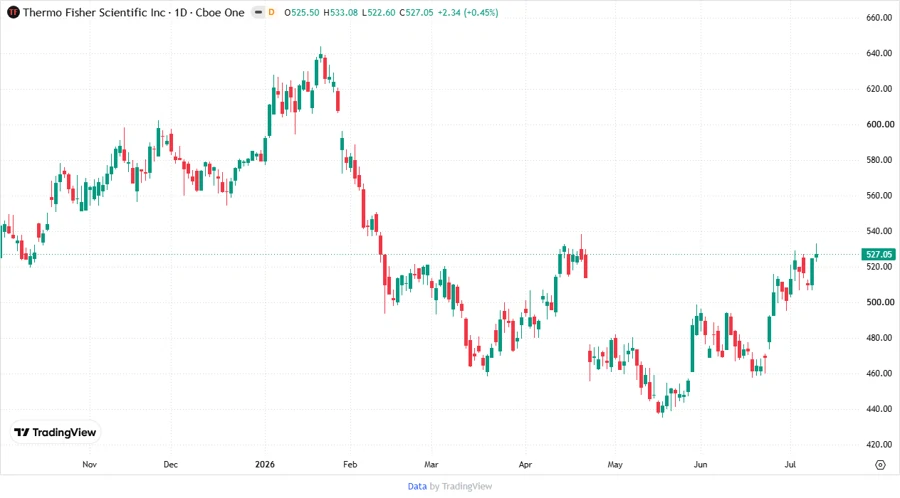Click the Thermo Fisher Scientific Inc title

coord(94,12)
